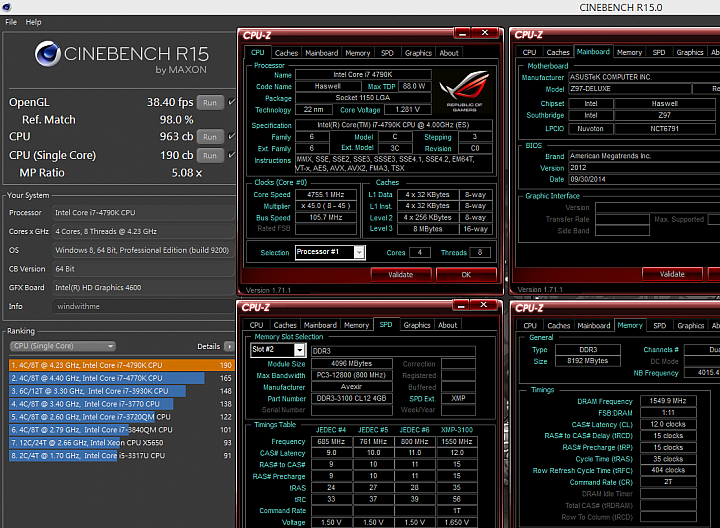Switch to CPU tab in Mainboard CPU-Z window
The width and height of the screenshot is (720, 528).
click(x=529, y=52)
